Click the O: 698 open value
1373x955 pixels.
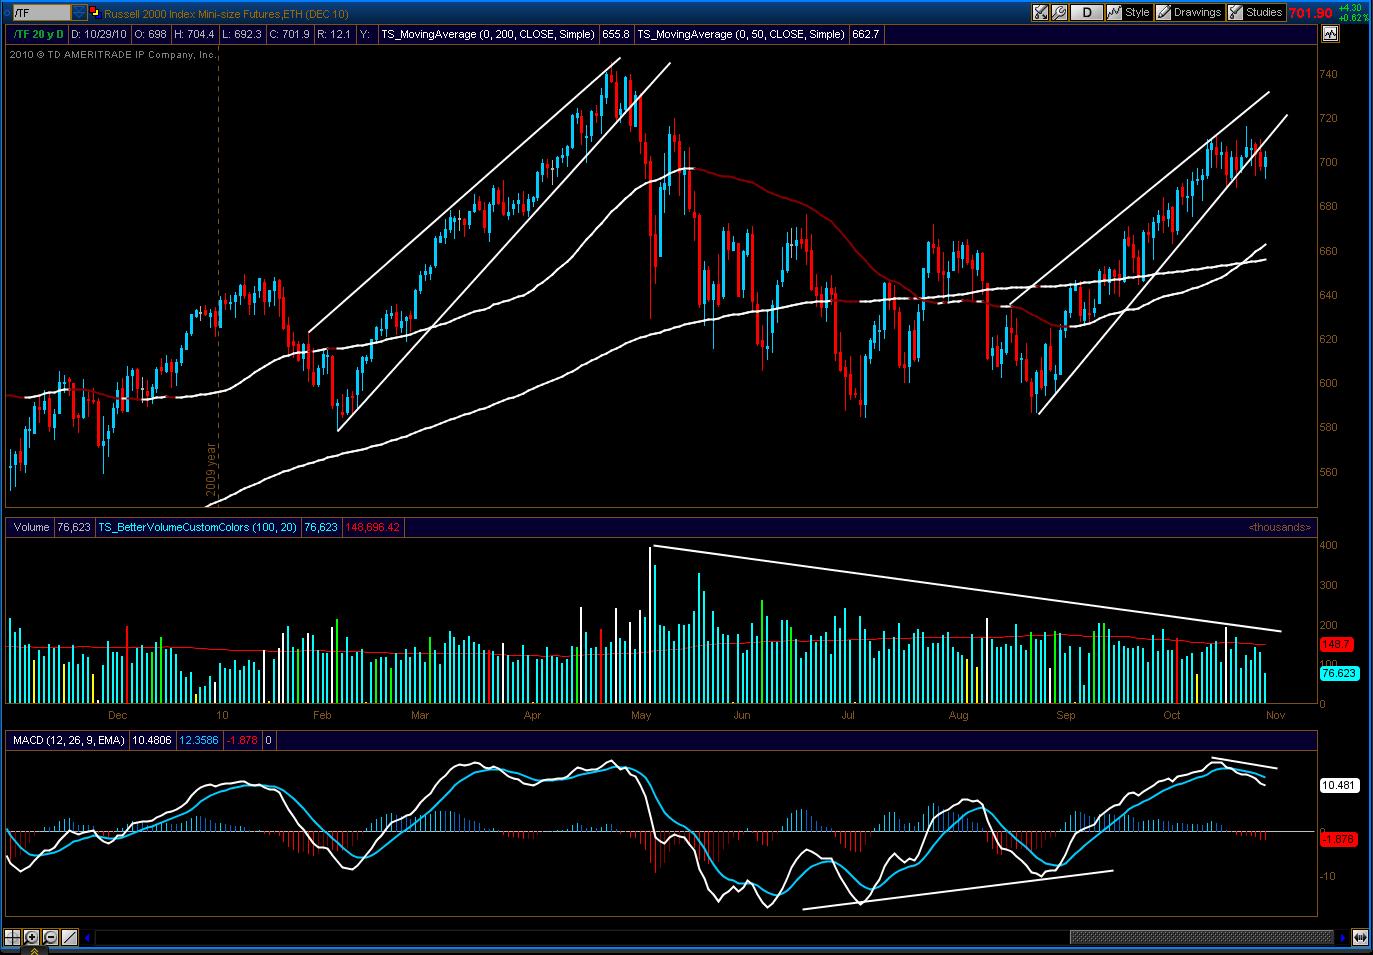[150, 34]
